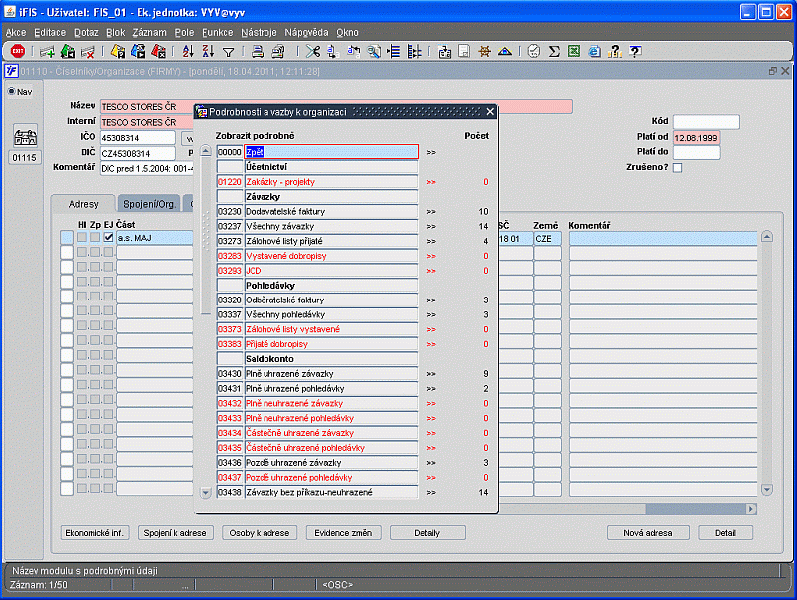Click the building icon above 01115
797x600 pixels.
[25, 136]
